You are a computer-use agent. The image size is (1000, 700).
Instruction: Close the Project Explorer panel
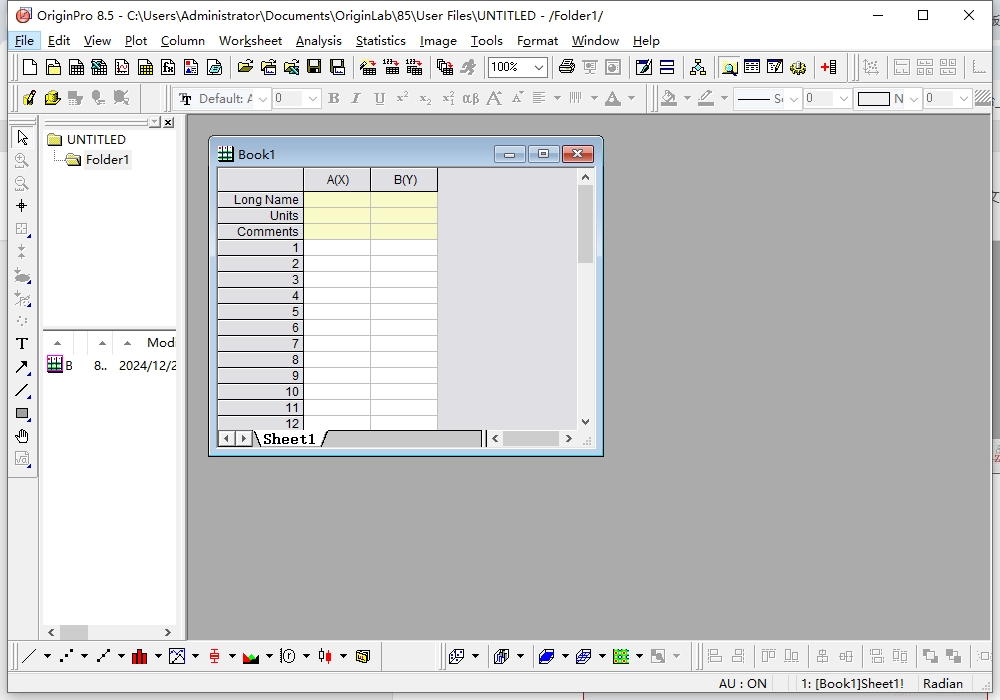pos(168,122)
